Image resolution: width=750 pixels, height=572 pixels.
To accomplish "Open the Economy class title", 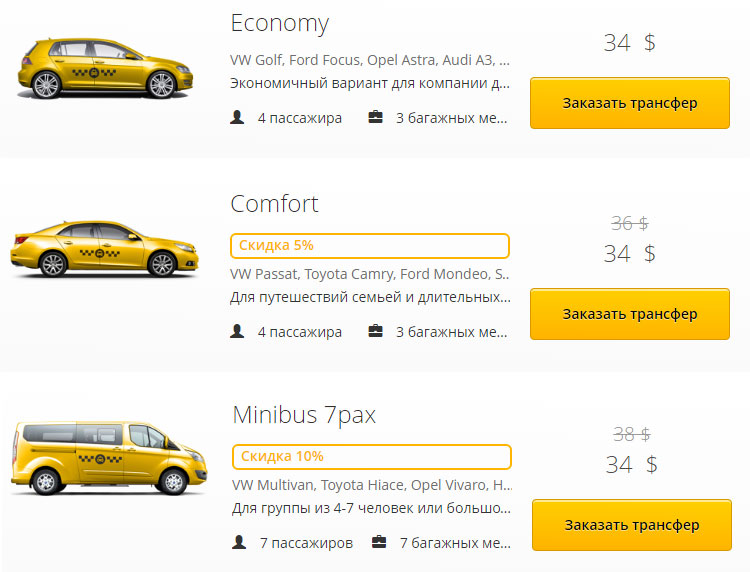I will point(279,23).
